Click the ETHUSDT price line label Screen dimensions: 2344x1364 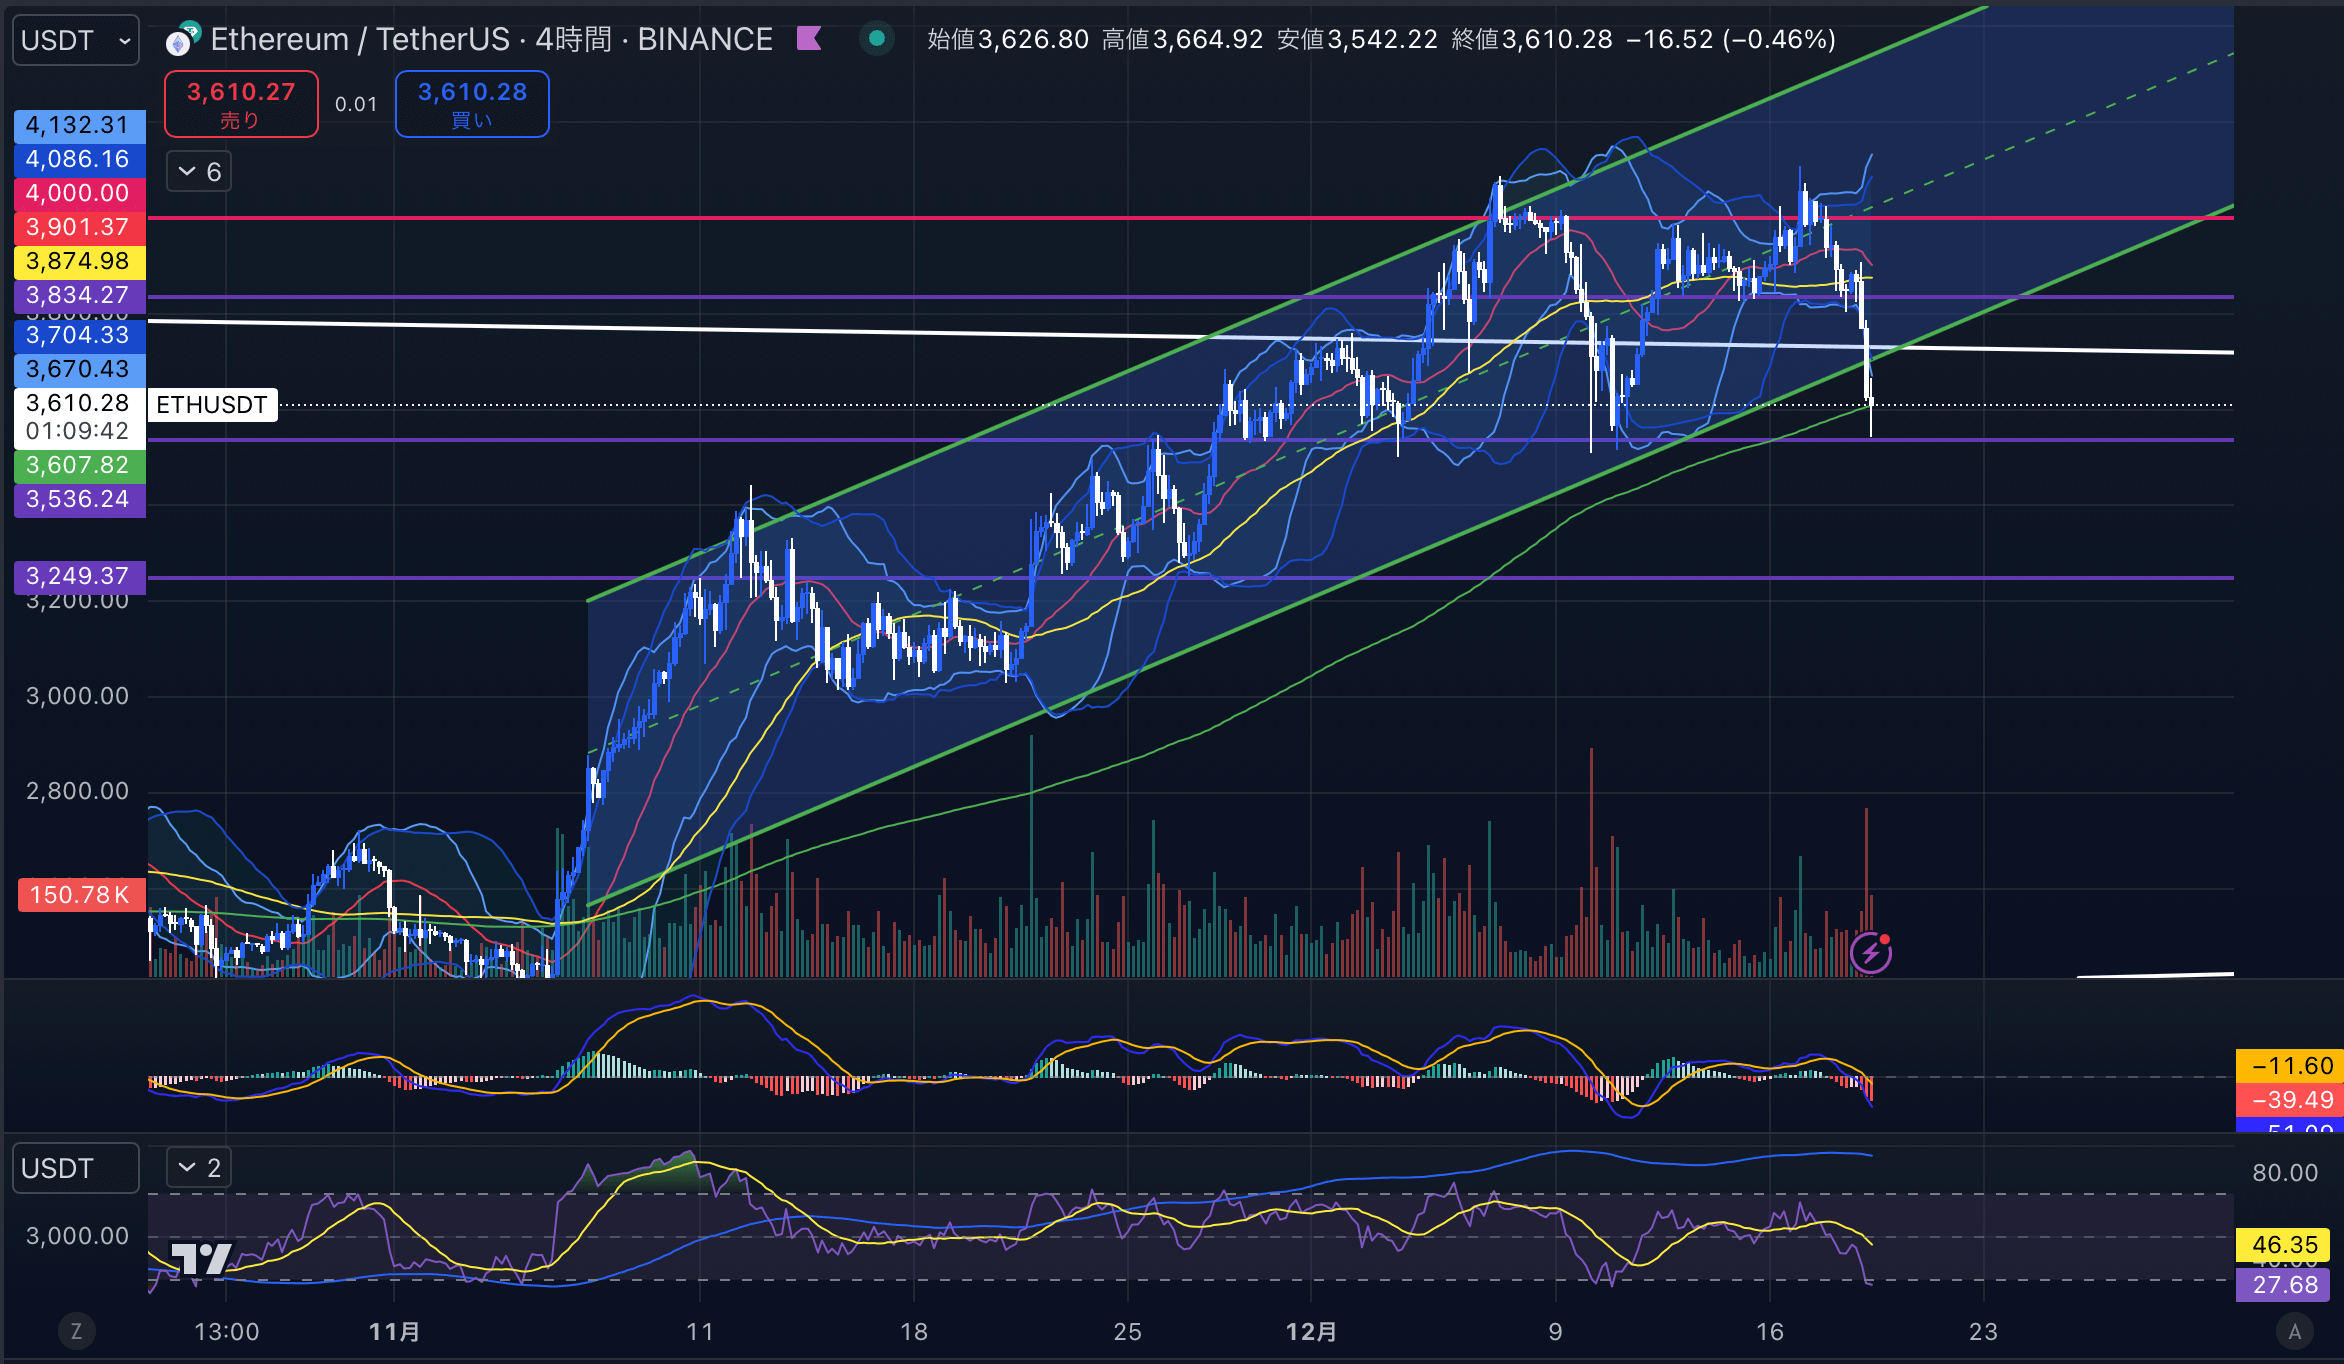(212, 405)
